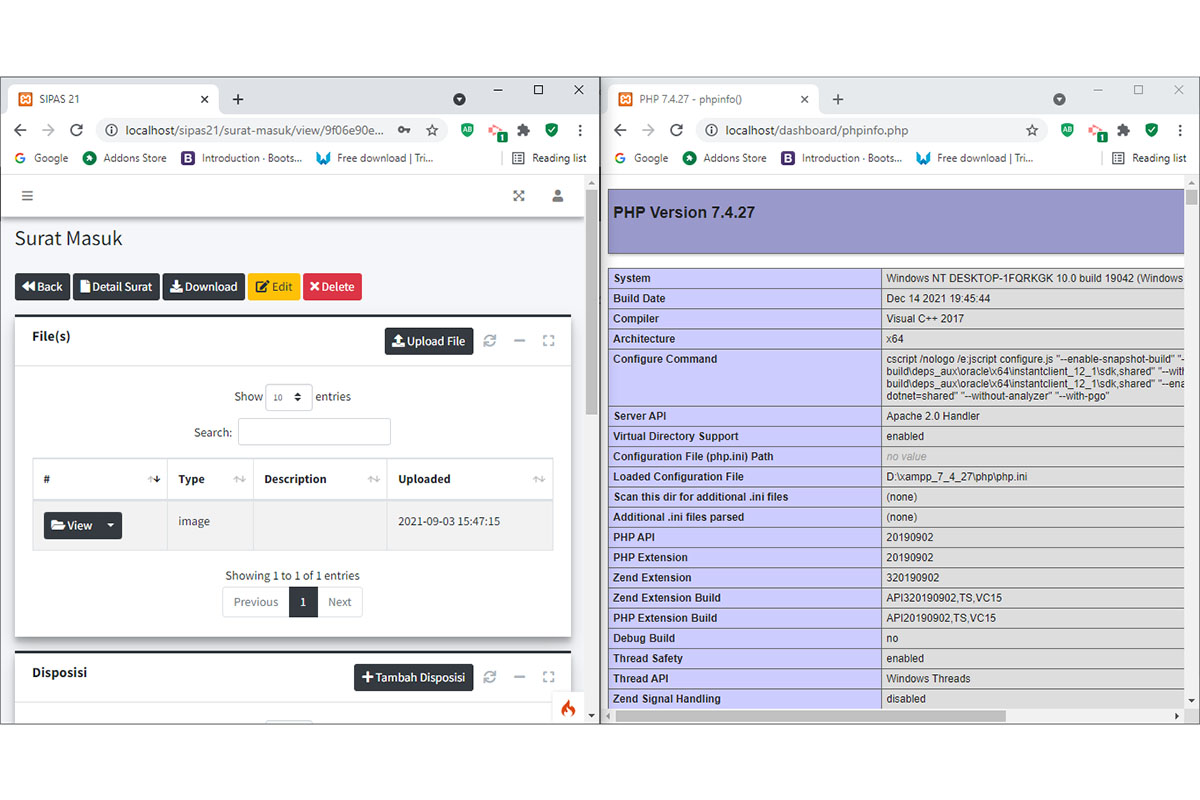Open the Show entries count dropdown

(288, 397)
